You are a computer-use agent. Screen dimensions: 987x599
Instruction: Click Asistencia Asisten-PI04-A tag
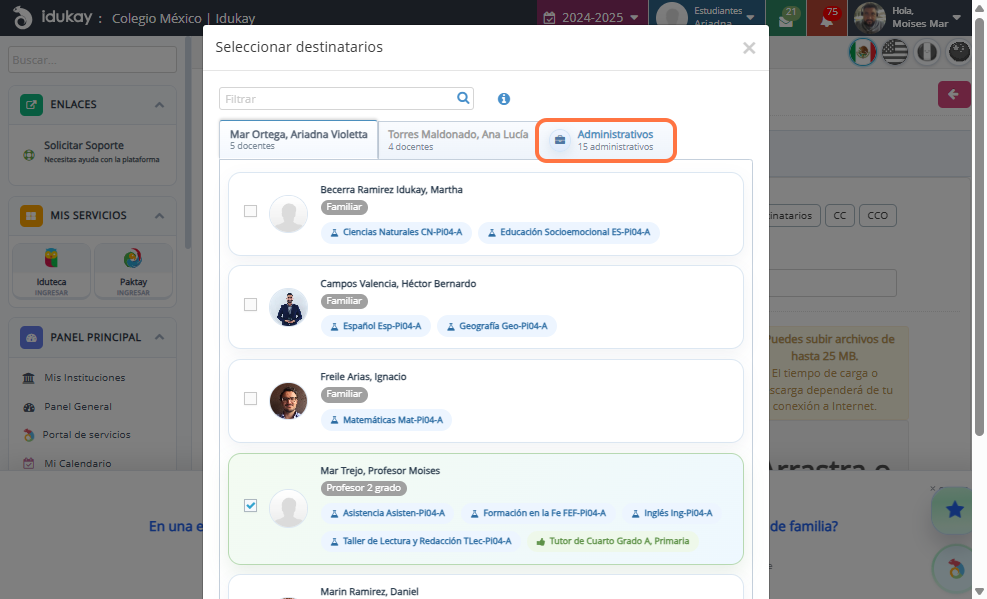(x=387, y=513)
